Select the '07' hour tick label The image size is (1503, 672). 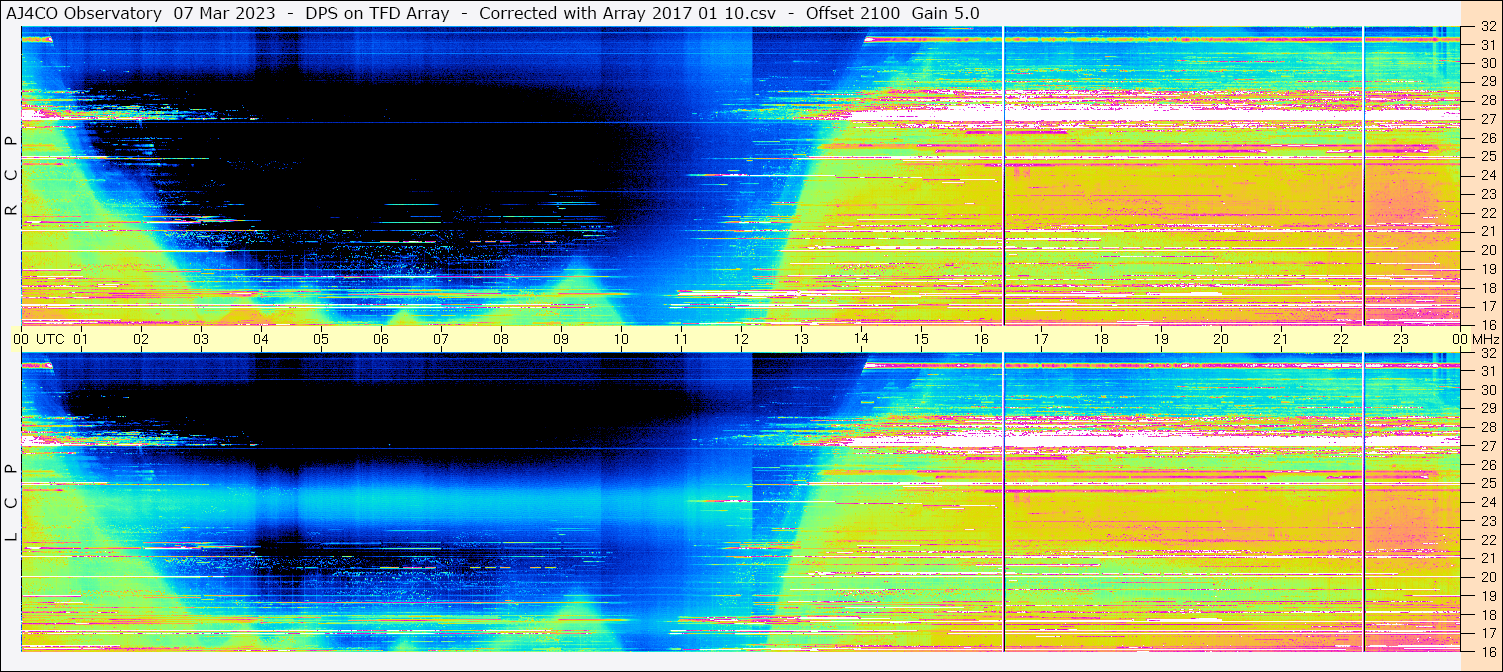point(441,339)
